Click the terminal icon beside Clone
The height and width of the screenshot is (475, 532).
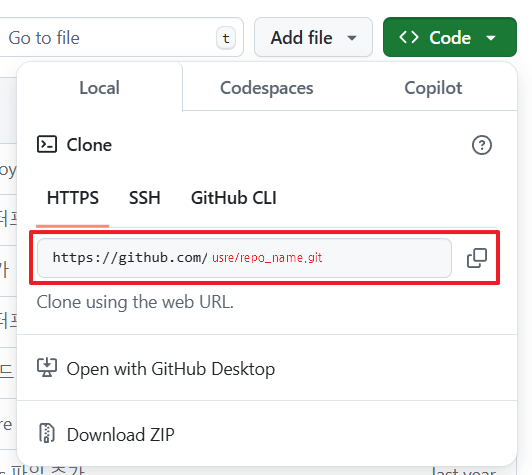(x=47, y=145)
